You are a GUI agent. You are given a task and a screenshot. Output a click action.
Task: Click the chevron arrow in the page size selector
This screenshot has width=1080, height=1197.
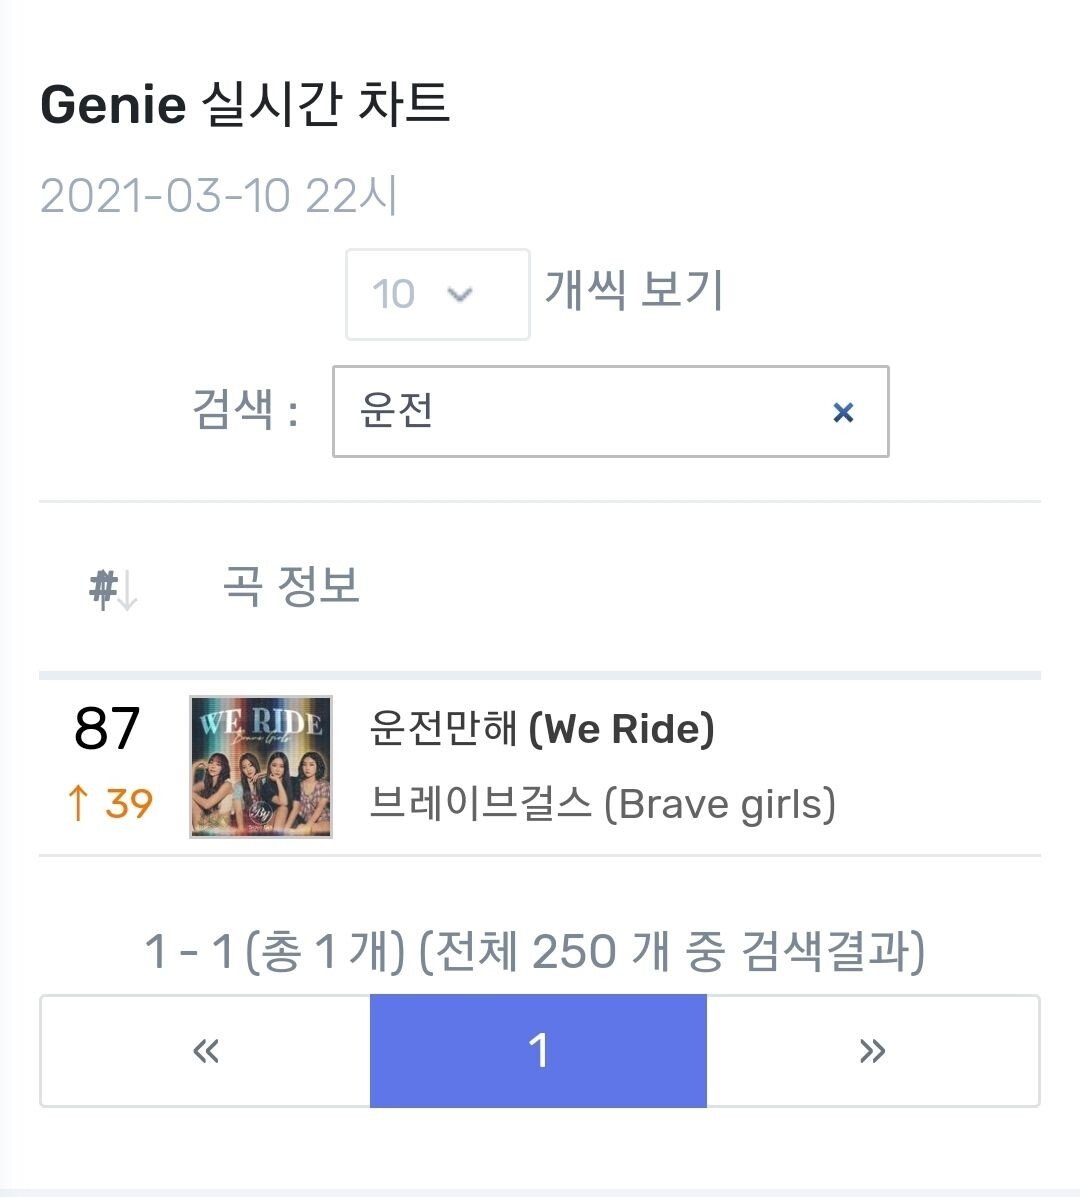[459, 294]
